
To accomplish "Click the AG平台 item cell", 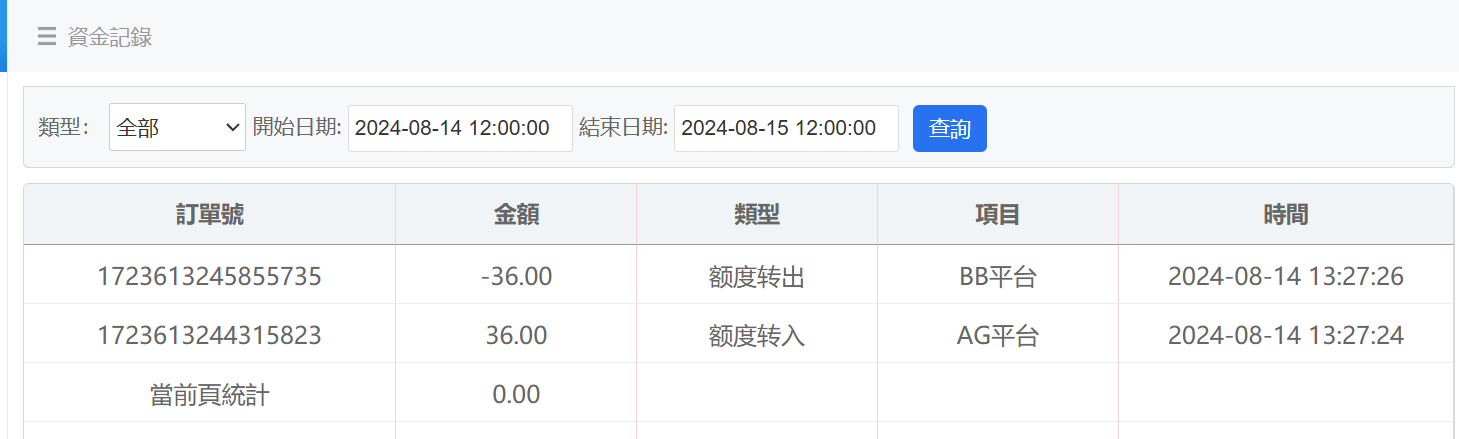I will coord(997,336).
